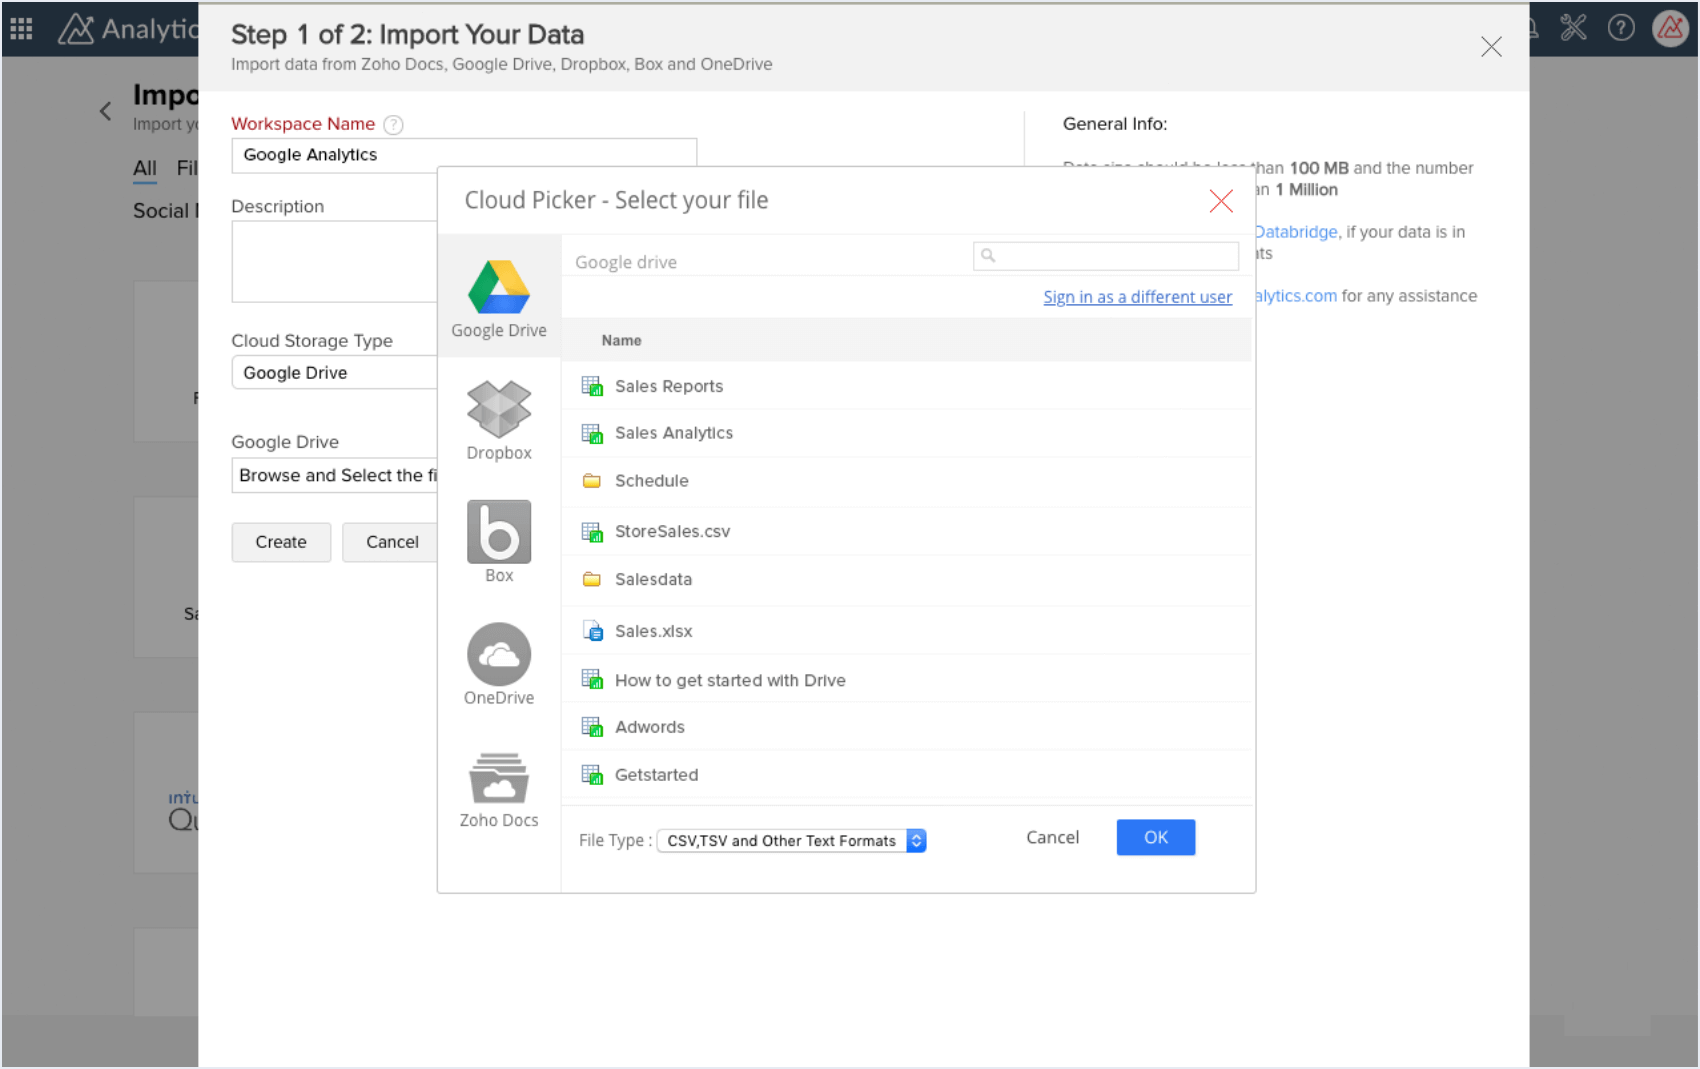Click the Workspace Name help icon

(x=394, y=125)
